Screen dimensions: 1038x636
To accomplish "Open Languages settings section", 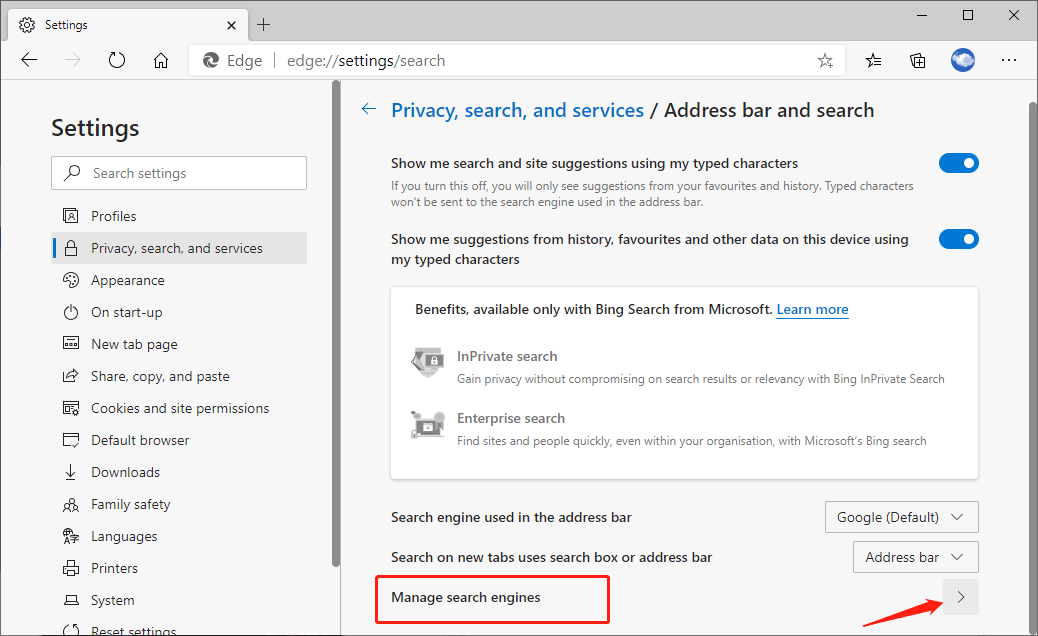I will pyautogui.click(x=179, y=536).
